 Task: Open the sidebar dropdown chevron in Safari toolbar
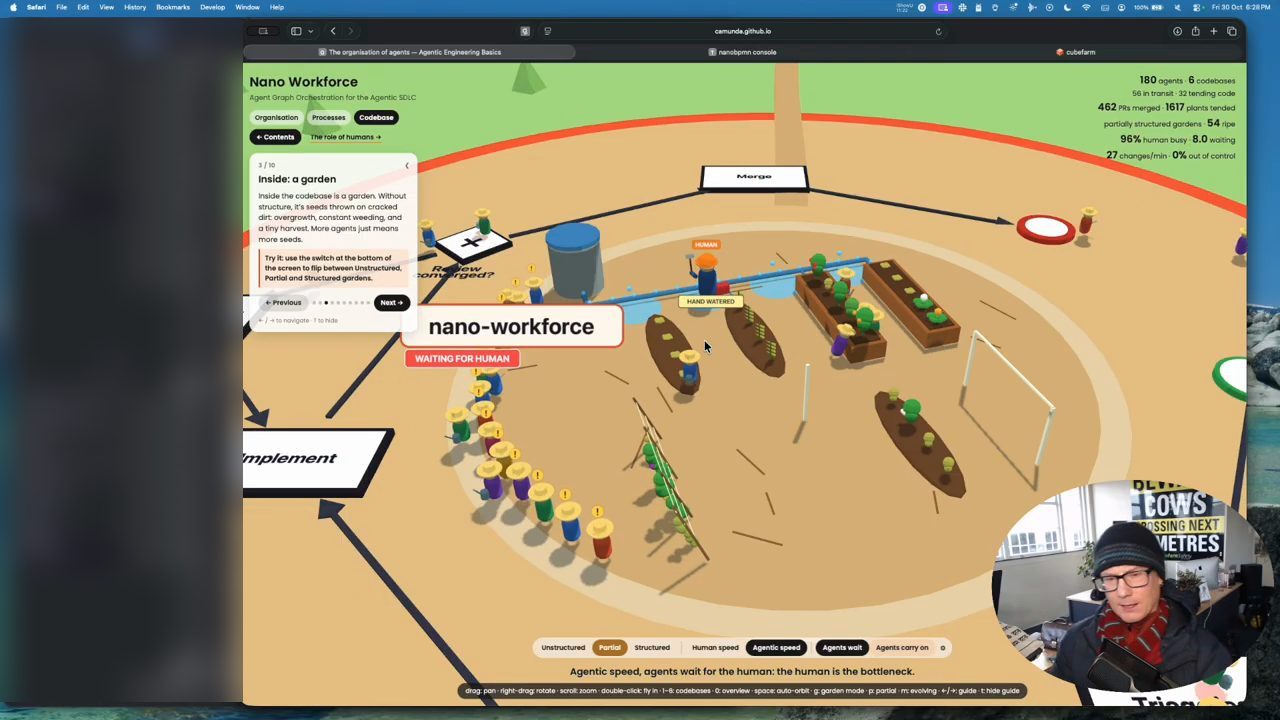[x=311, y=31]
